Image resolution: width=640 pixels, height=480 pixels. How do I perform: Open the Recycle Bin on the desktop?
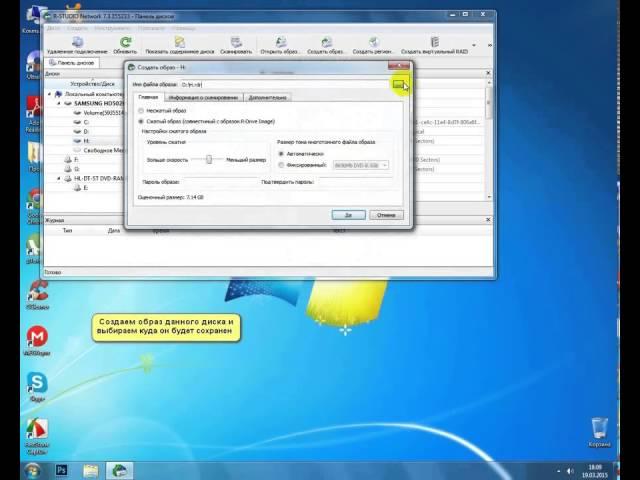pyautogui.click(x=600, y=432)
